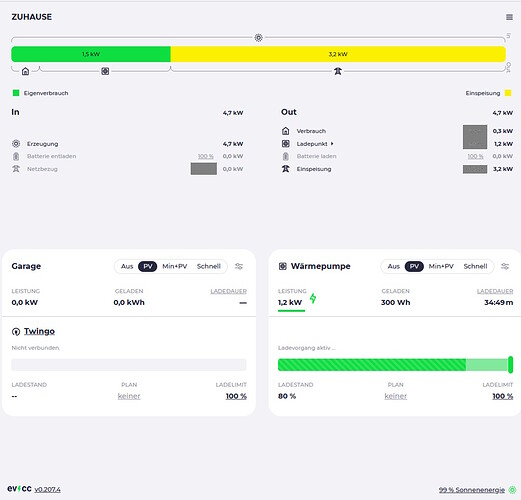Toggle the Garage Ladedauer label

pos(229,291)
